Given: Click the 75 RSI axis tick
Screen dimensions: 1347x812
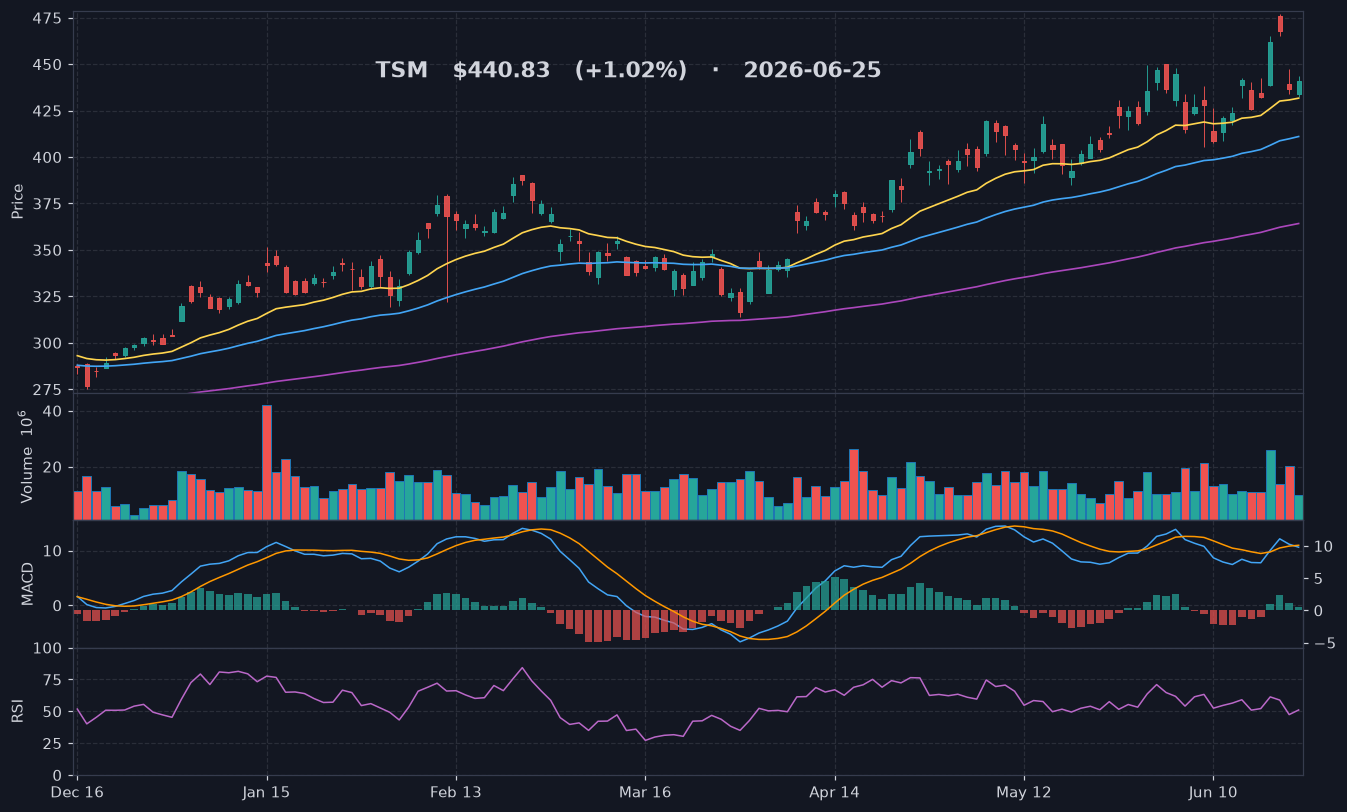Looking at the screenshot, I should pos(52,680).
